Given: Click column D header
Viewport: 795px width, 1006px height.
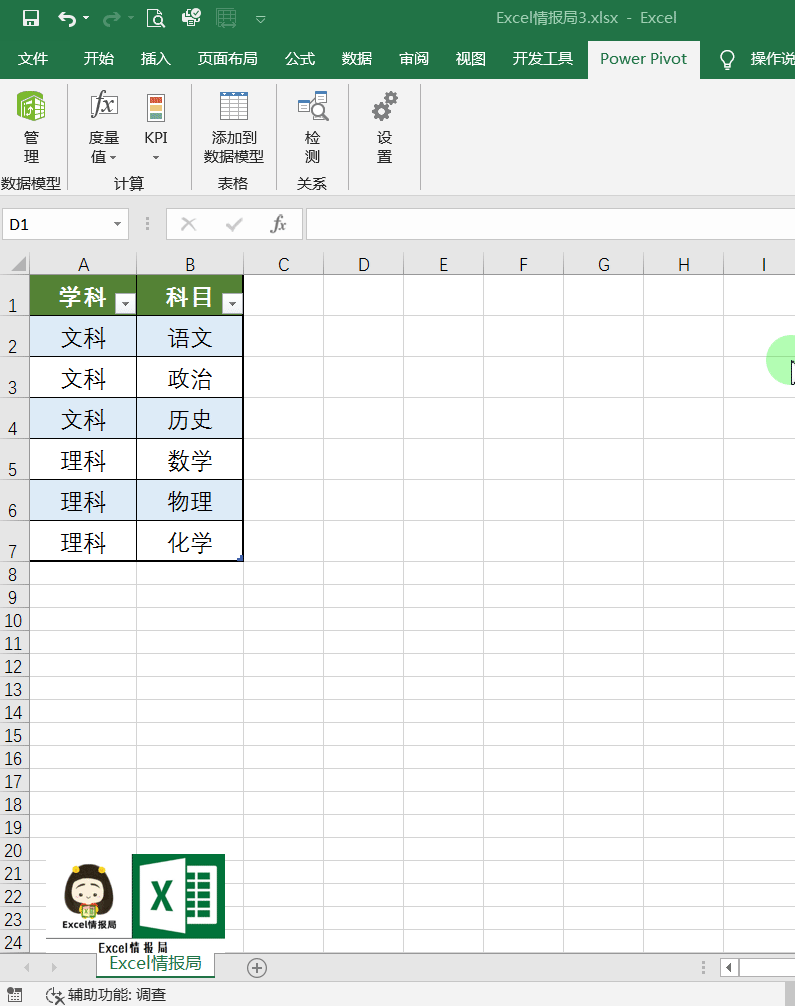Looking at the screenshot, I should pos(363,264).
